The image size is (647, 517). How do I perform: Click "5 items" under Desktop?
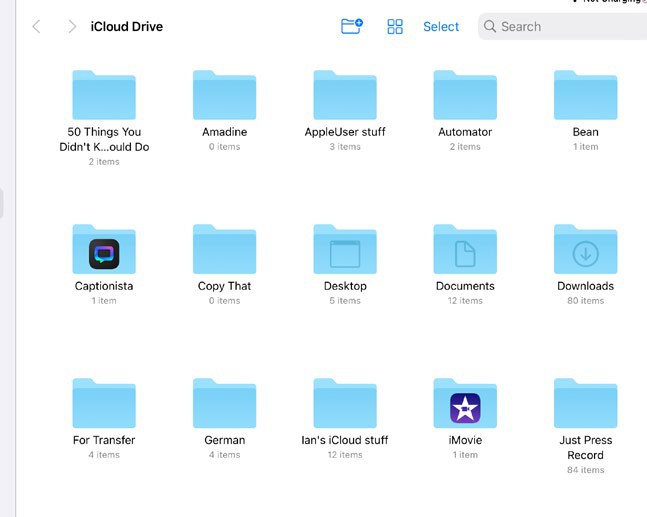coord(345,301)
